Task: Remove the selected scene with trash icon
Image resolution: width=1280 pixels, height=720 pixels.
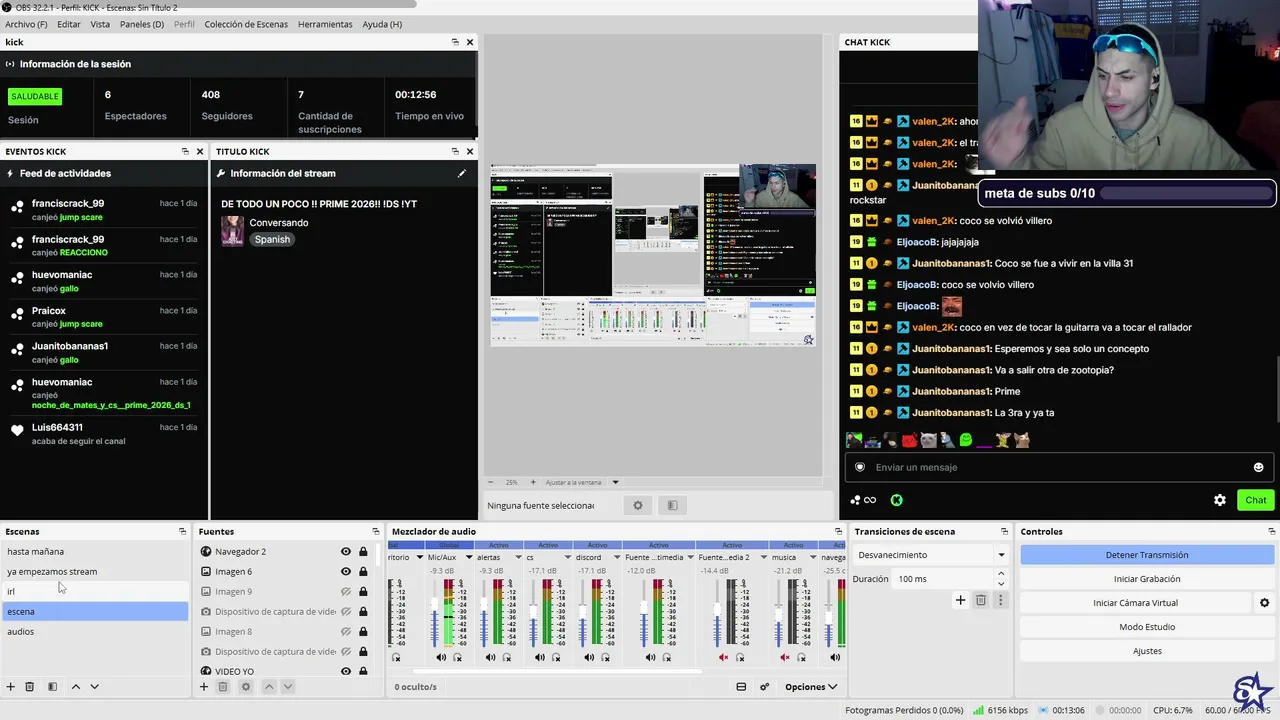Action: tap(30, 687)
